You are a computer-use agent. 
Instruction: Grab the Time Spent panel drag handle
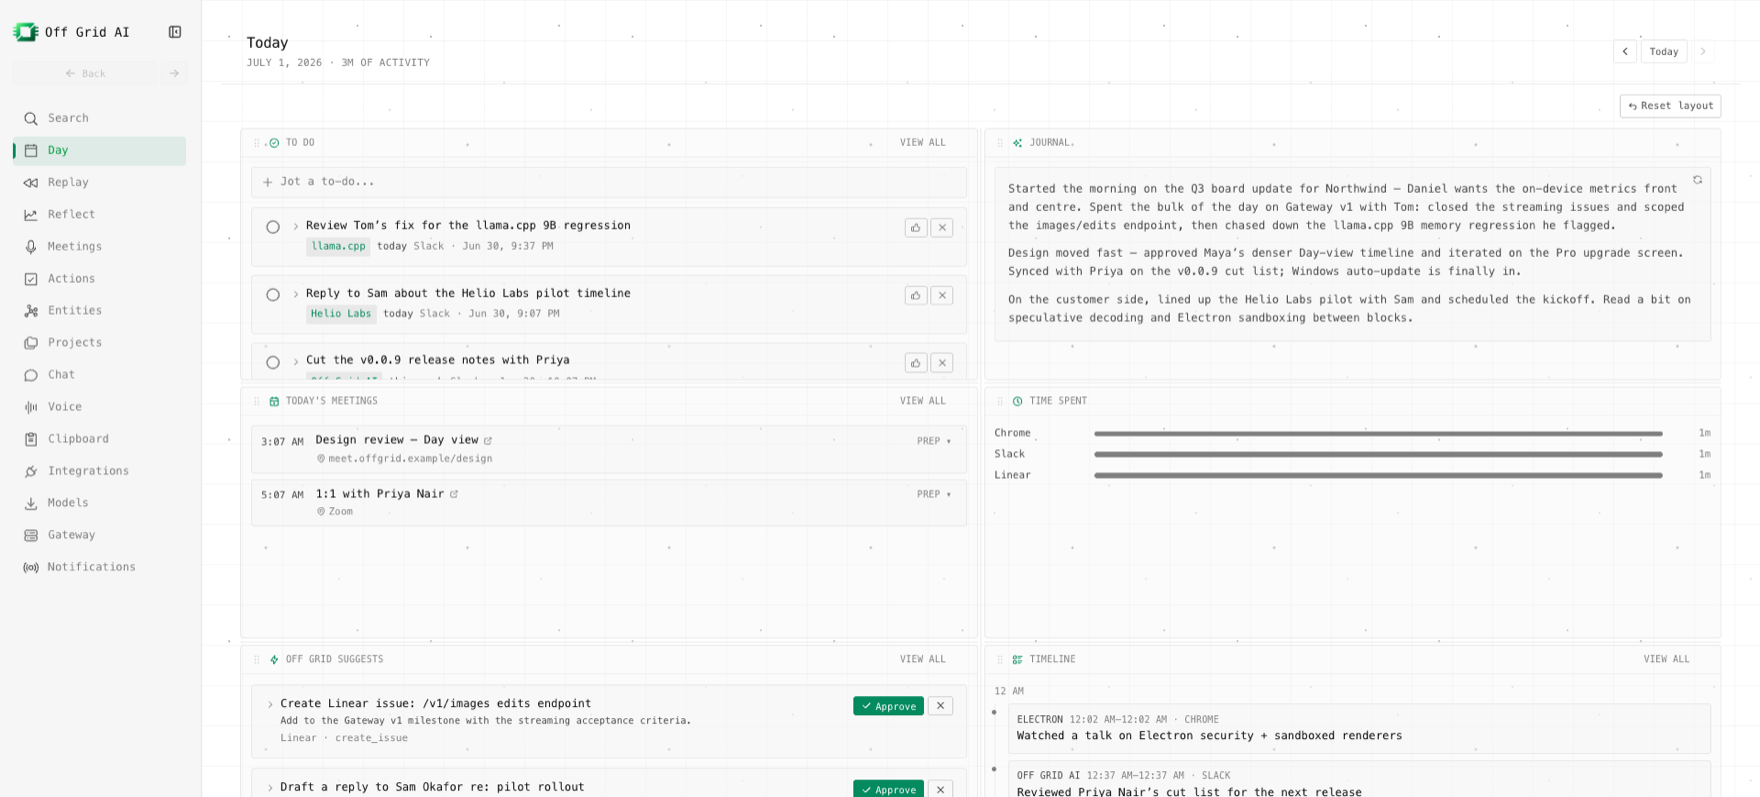click(x=1000, y=401)
